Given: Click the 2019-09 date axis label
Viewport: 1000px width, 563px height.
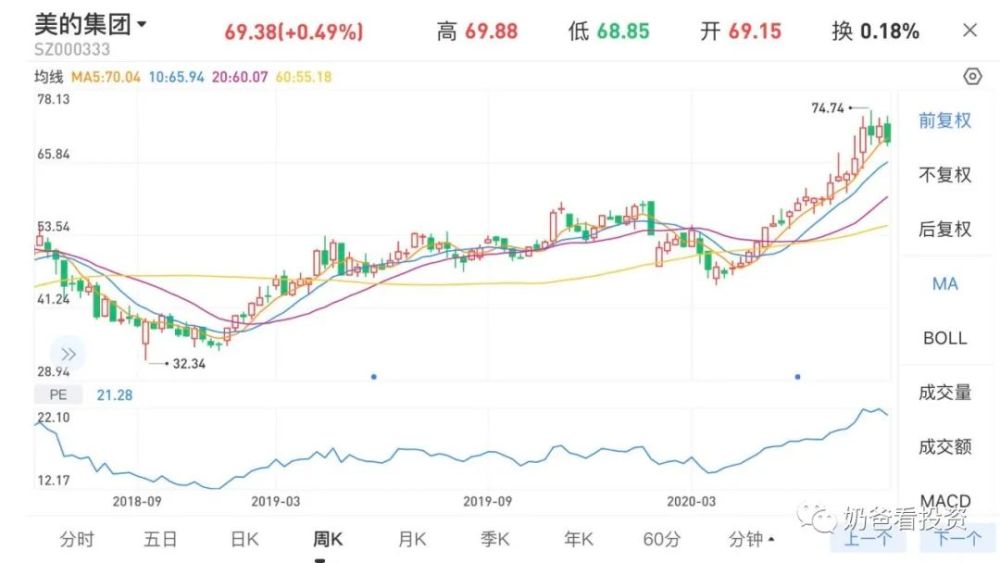Looking at the screenshot, I should pos(487,502).
